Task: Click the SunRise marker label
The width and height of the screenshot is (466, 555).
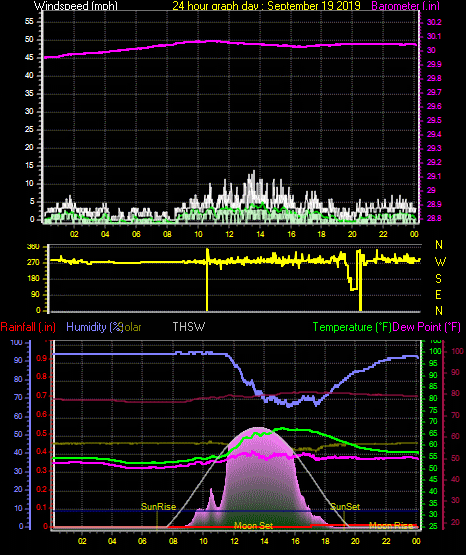Action: pyautogui.click(x=159, y=507)
